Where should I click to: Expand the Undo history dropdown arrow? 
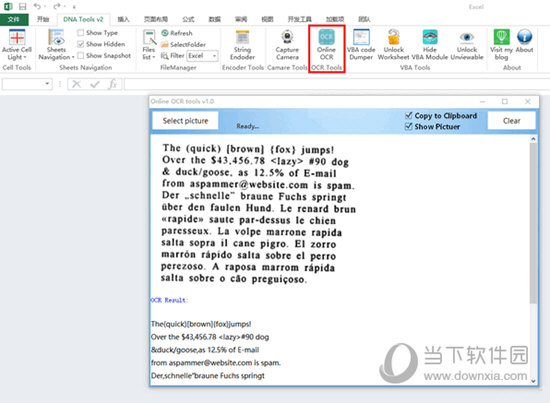[x=45, y=7]
